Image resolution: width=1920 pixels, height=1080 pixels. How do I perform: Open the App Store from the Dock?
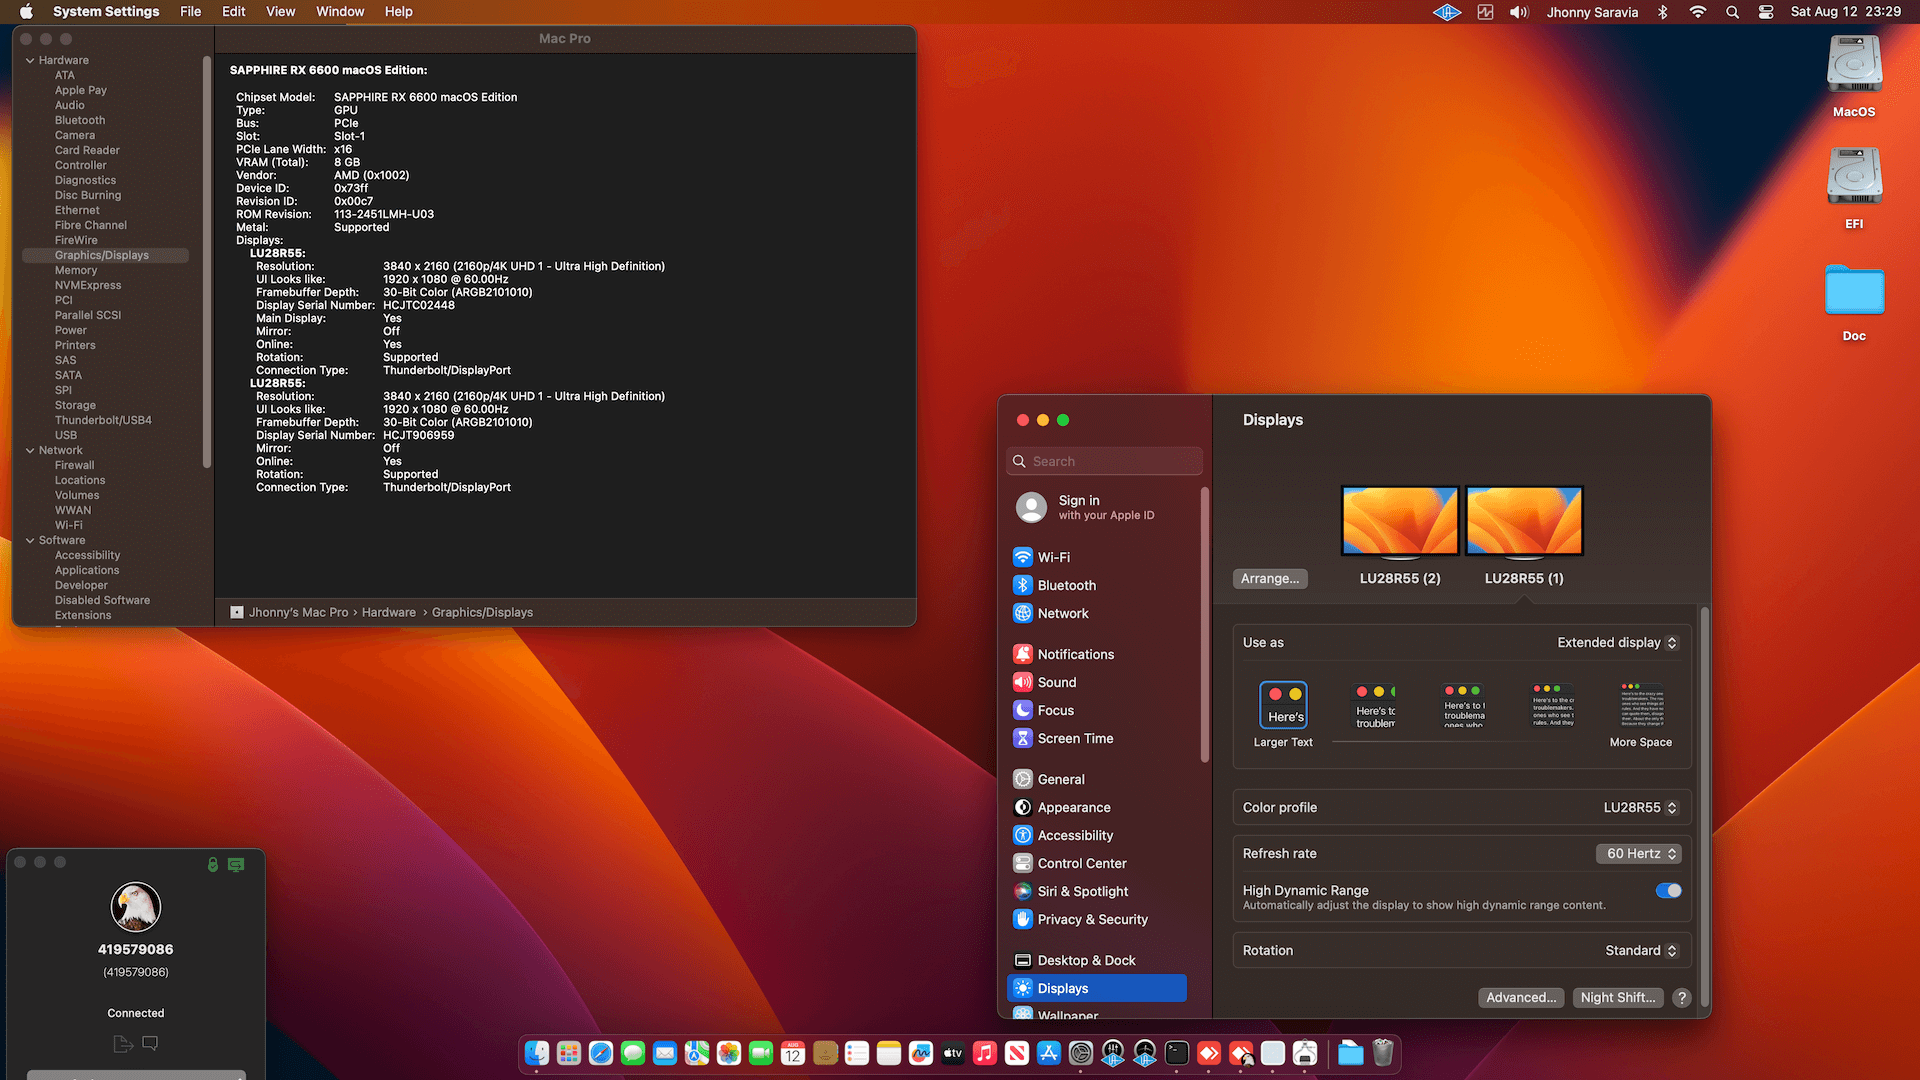(1049, 1053)
